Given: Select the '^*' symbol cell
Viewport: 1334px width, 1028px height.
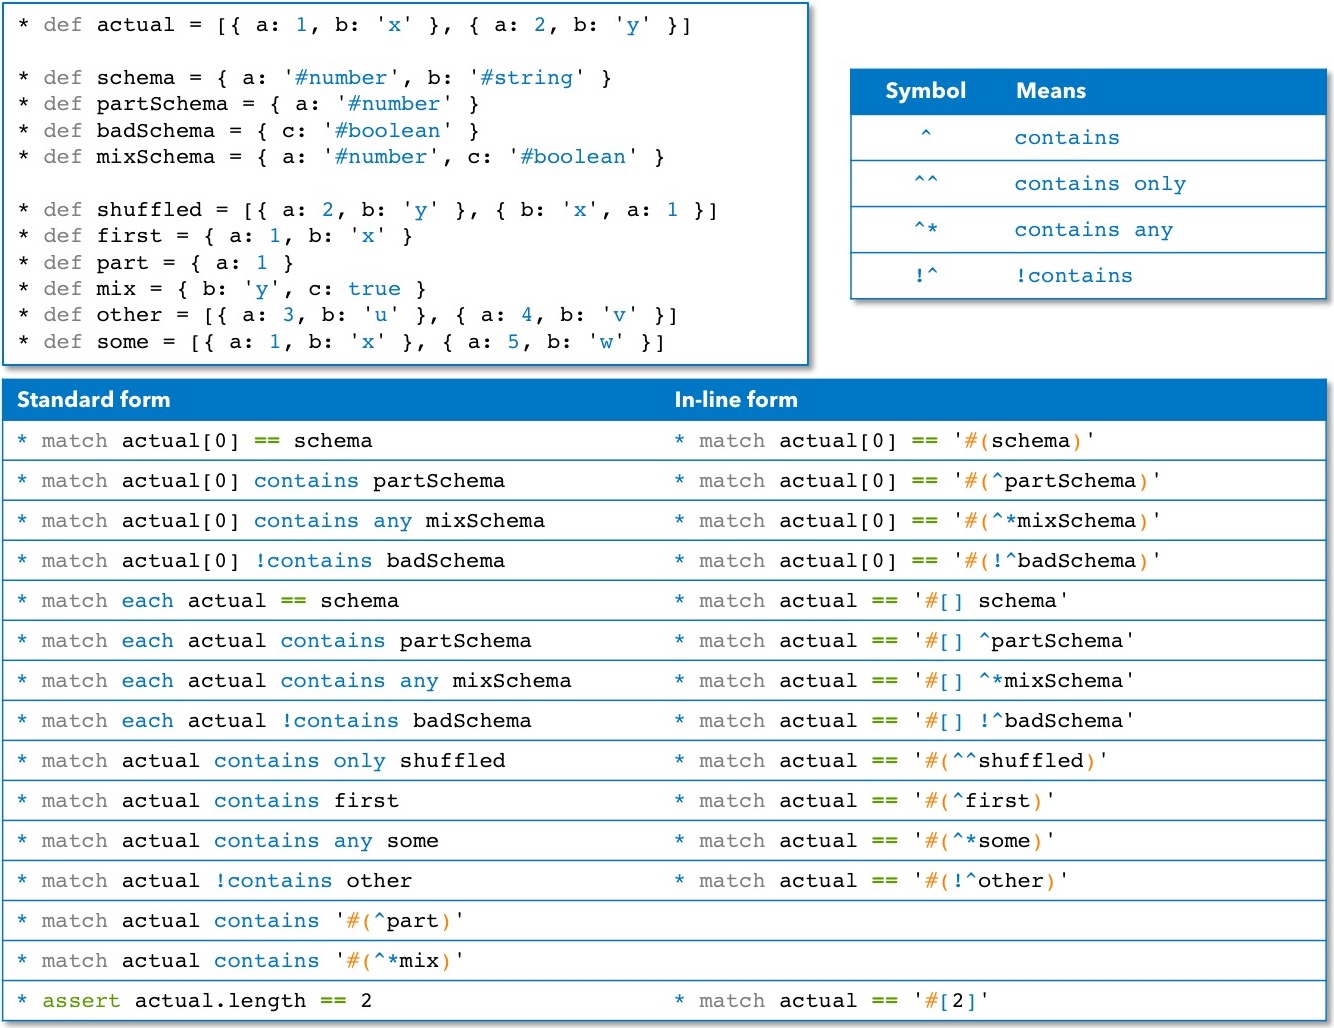Looking at the screenshot, I should (x=926, y=229).
